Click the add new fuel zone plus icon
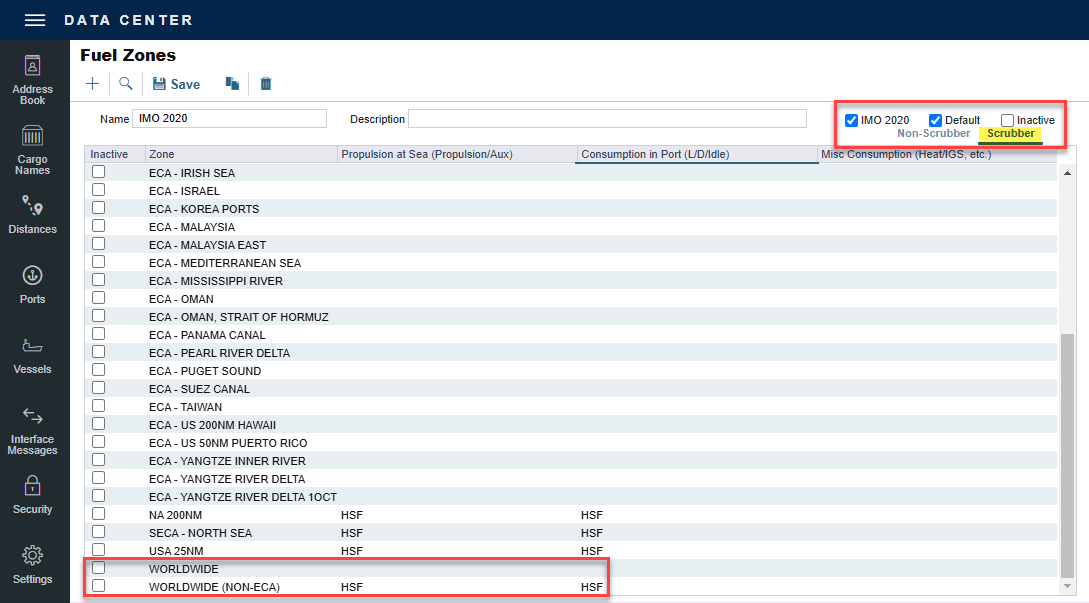The image size is (1089, 603). point(92,84)
